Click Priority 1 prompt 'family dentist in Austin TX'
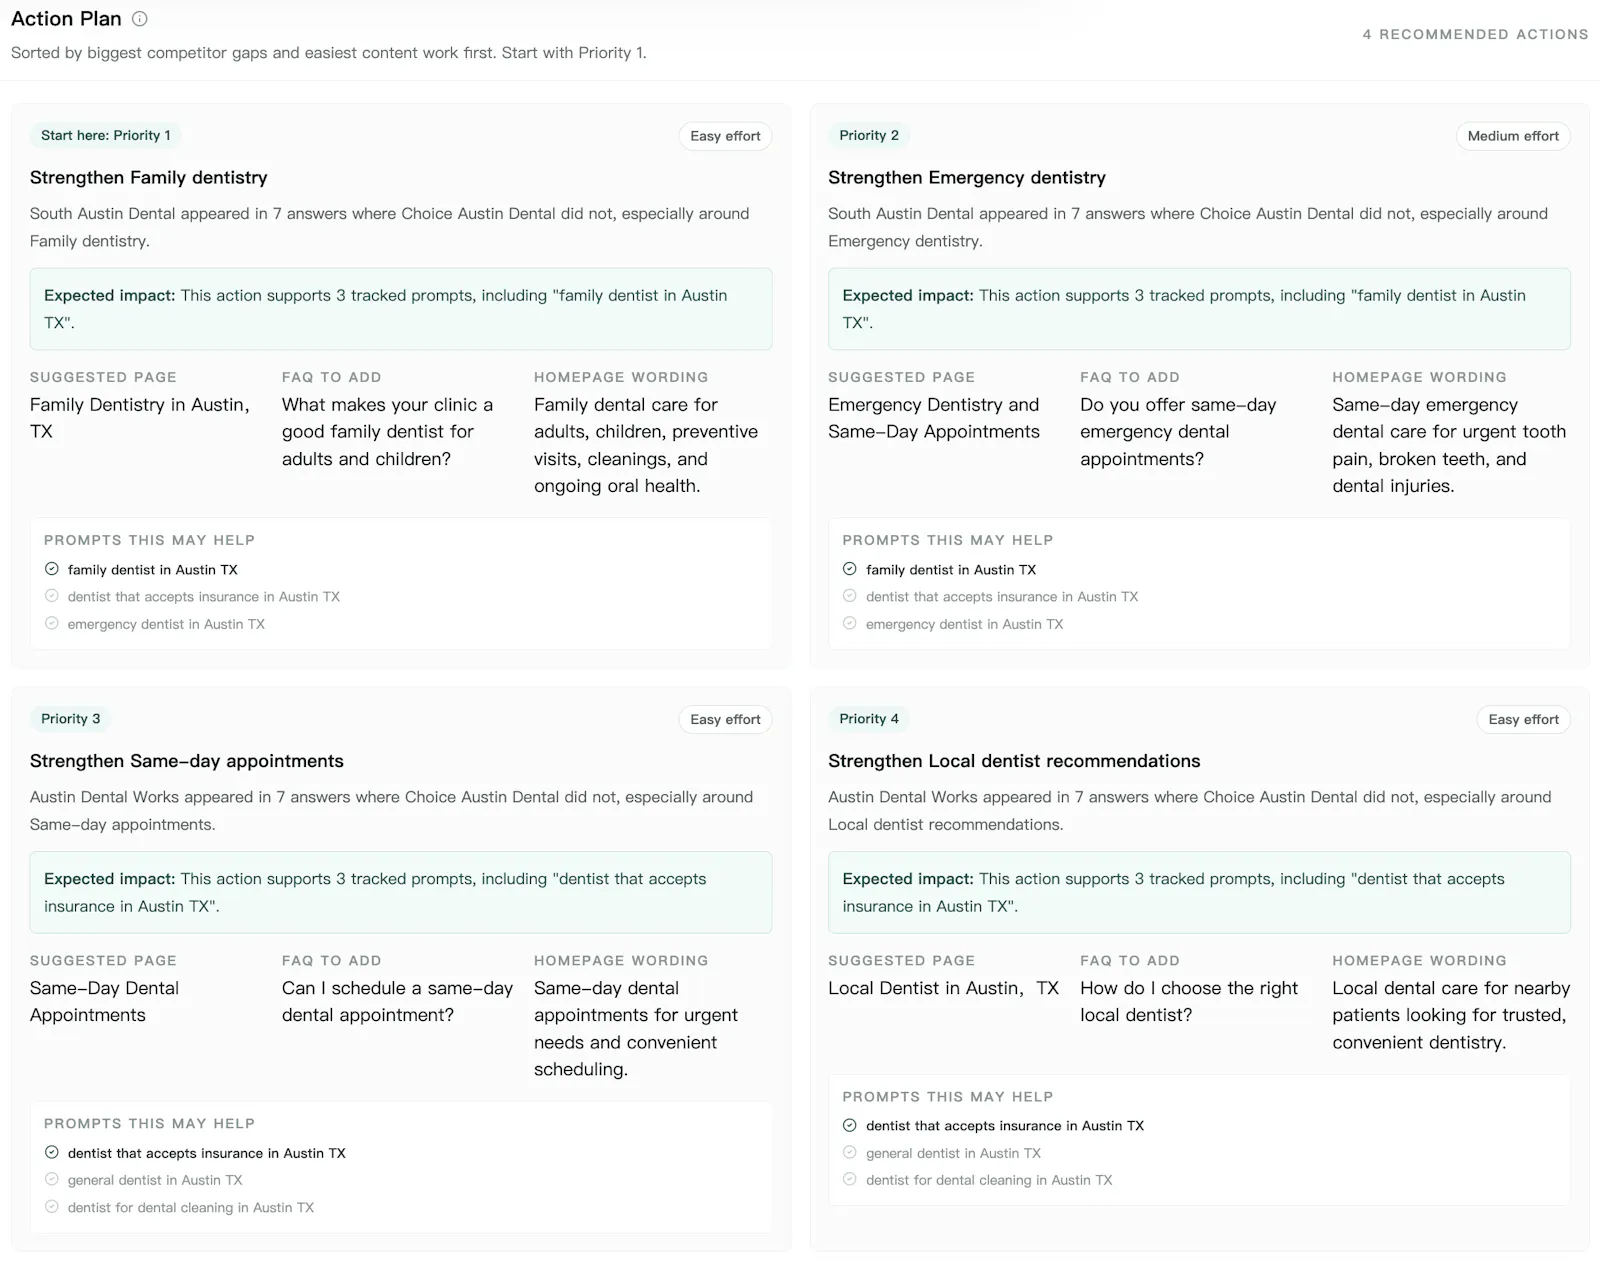Viewport: 1600px width, 1261px height. tap(153, 569)
